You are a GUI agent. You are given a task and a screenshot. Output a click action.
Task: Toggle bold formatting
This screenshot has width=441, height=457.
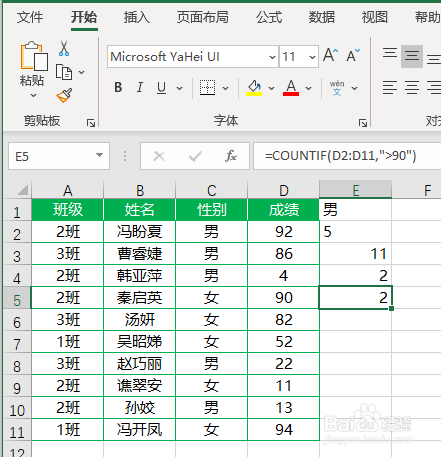(x=118, y=88)
